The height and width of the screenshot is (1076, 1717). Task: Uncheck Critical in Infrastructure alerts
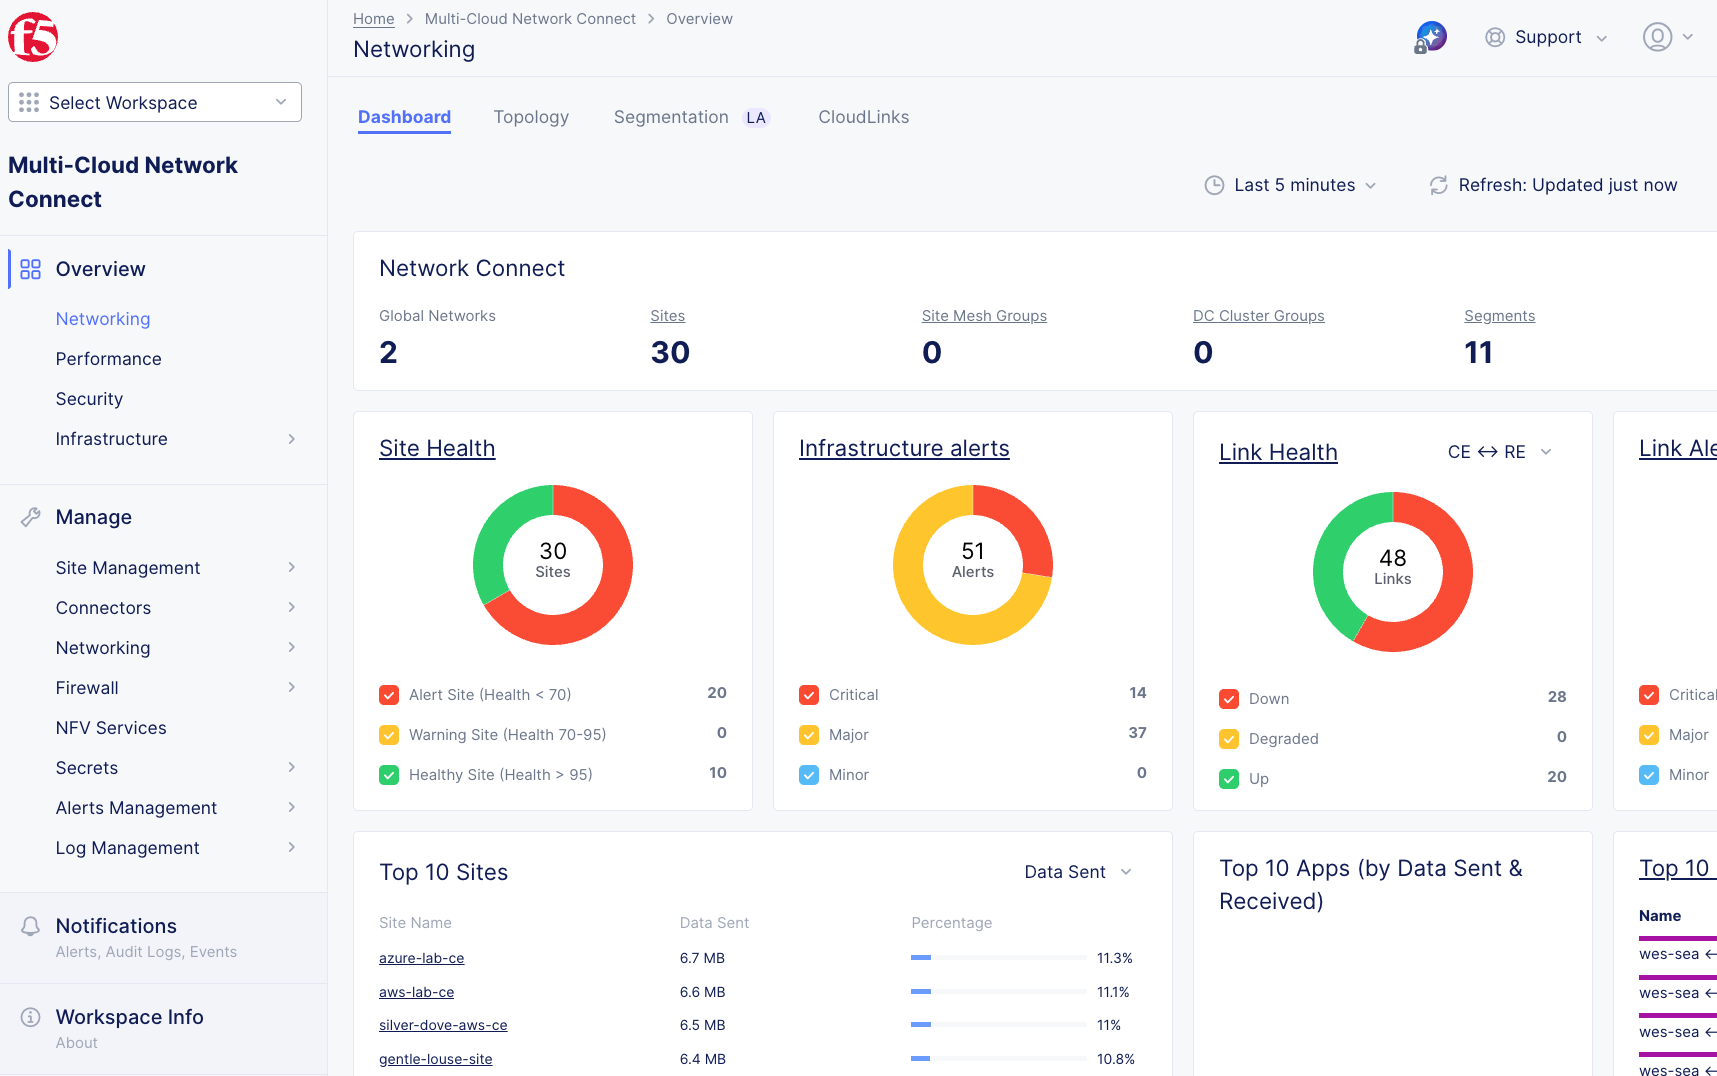(x=809, y=695)
